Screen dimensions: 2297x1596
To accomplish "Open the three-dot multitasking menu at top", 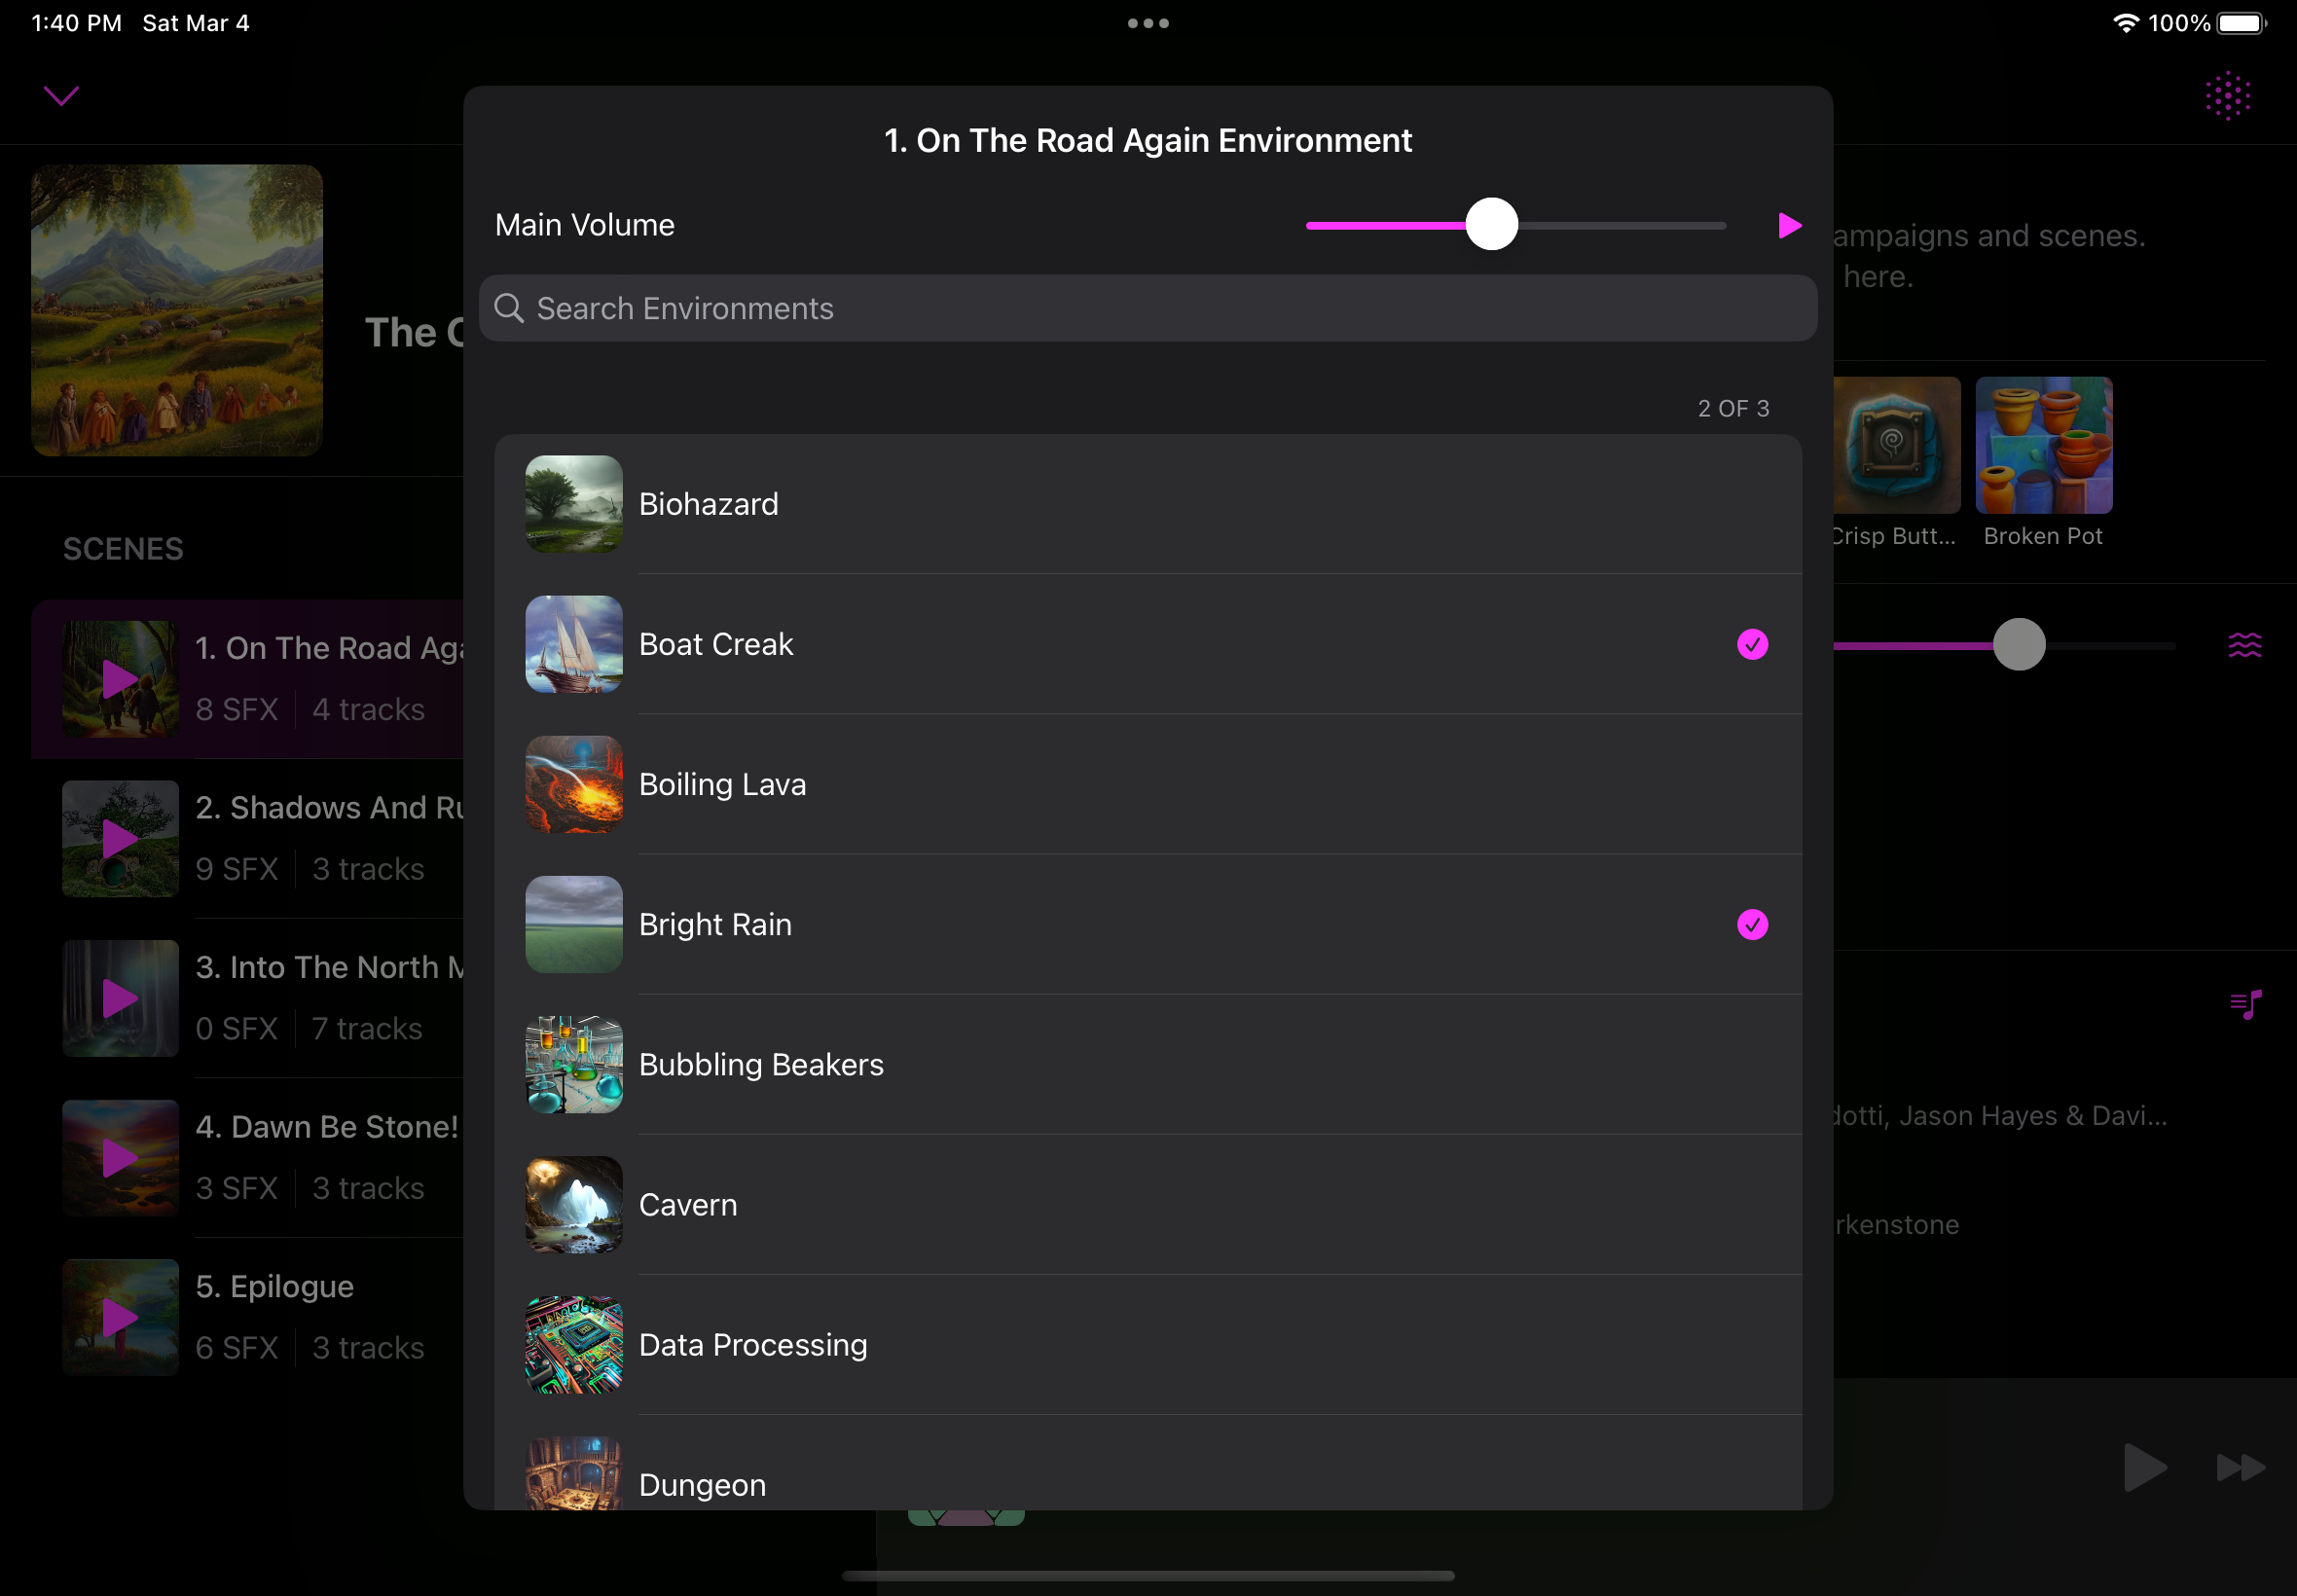I will 1148,23.
